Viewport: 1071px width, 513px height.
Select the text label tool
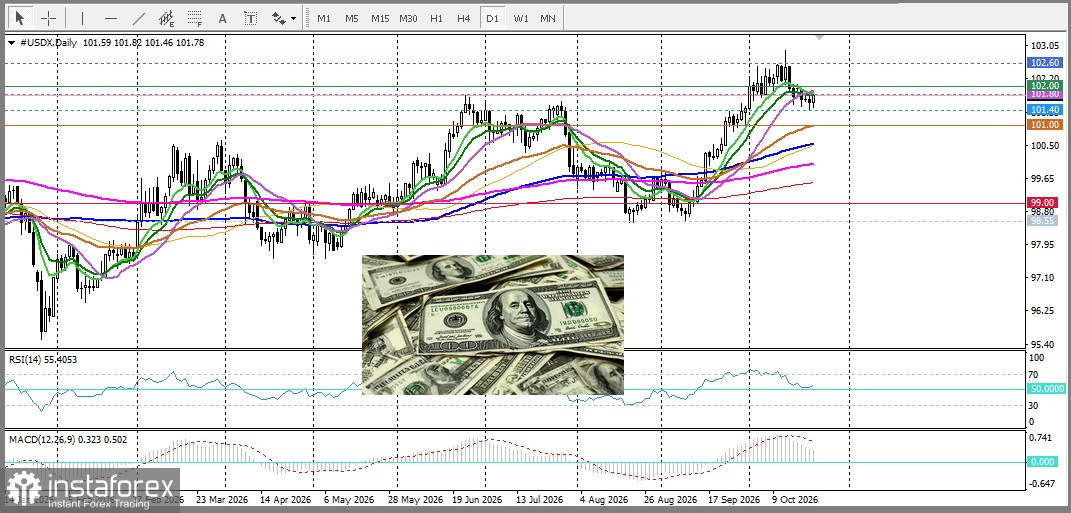pyautogui.click(x=251, y=18)
